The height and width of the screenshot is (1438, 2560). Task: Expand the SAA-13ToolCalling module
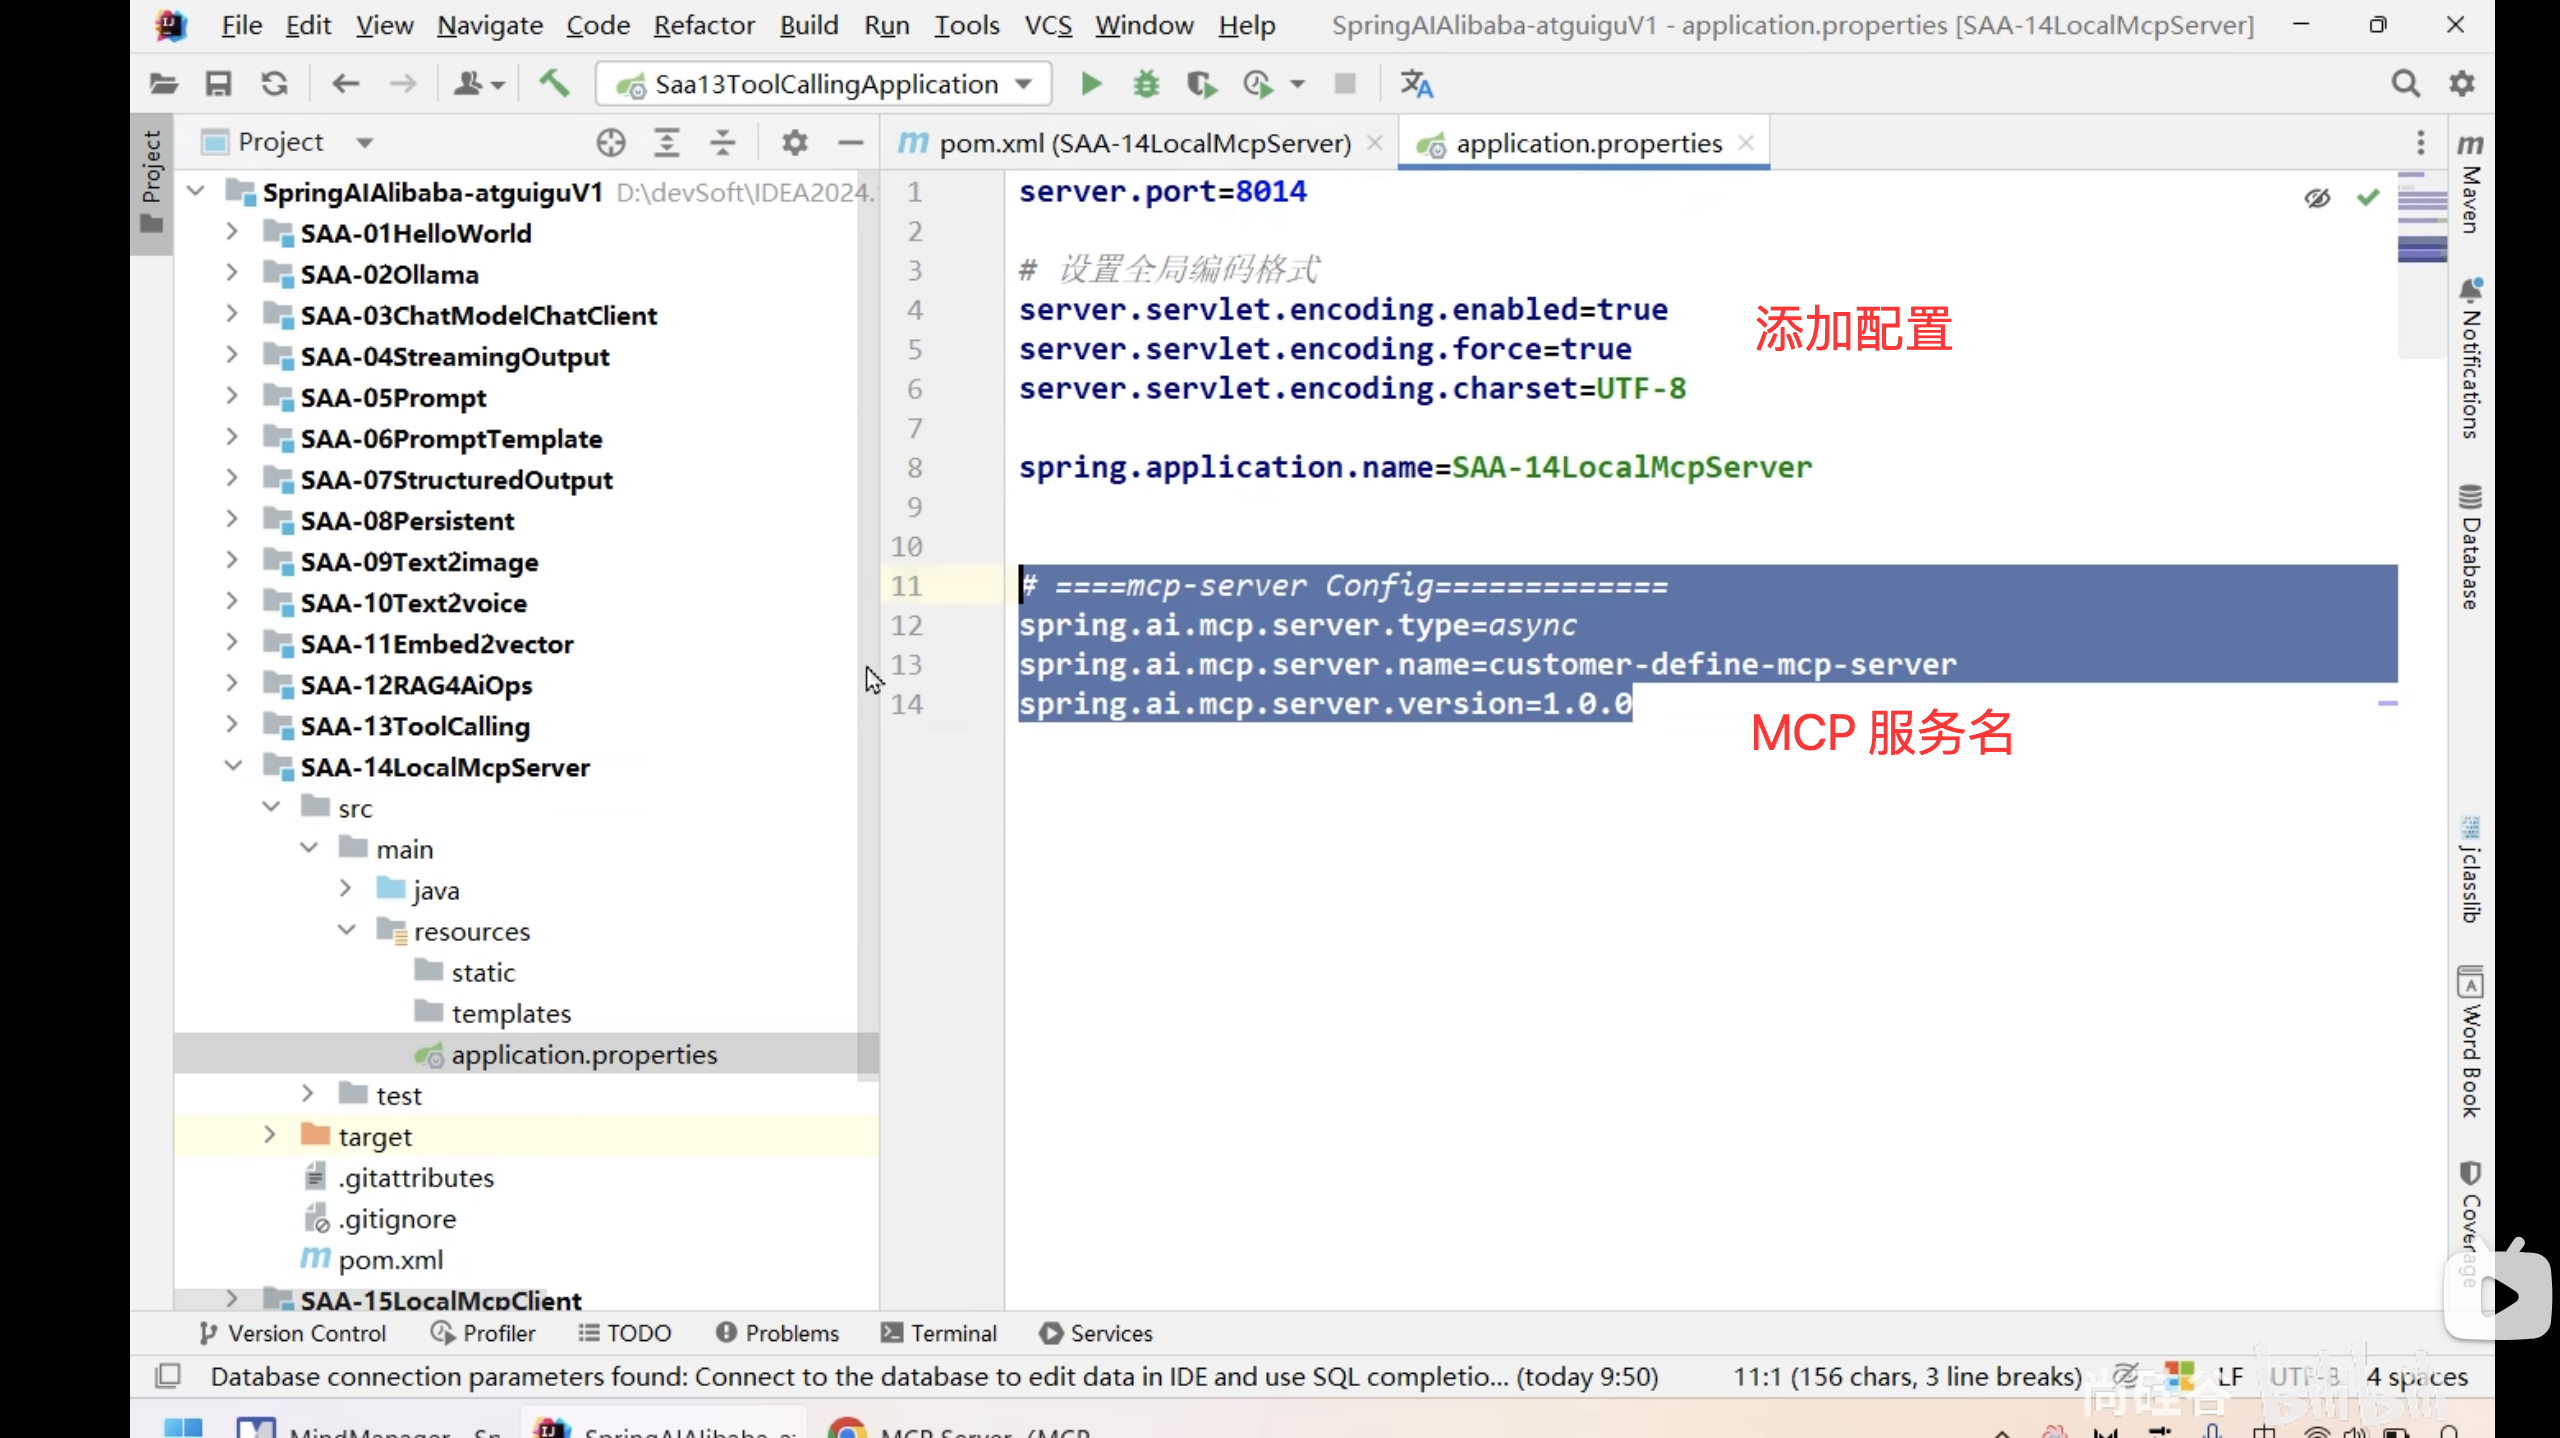pos(232,725)
